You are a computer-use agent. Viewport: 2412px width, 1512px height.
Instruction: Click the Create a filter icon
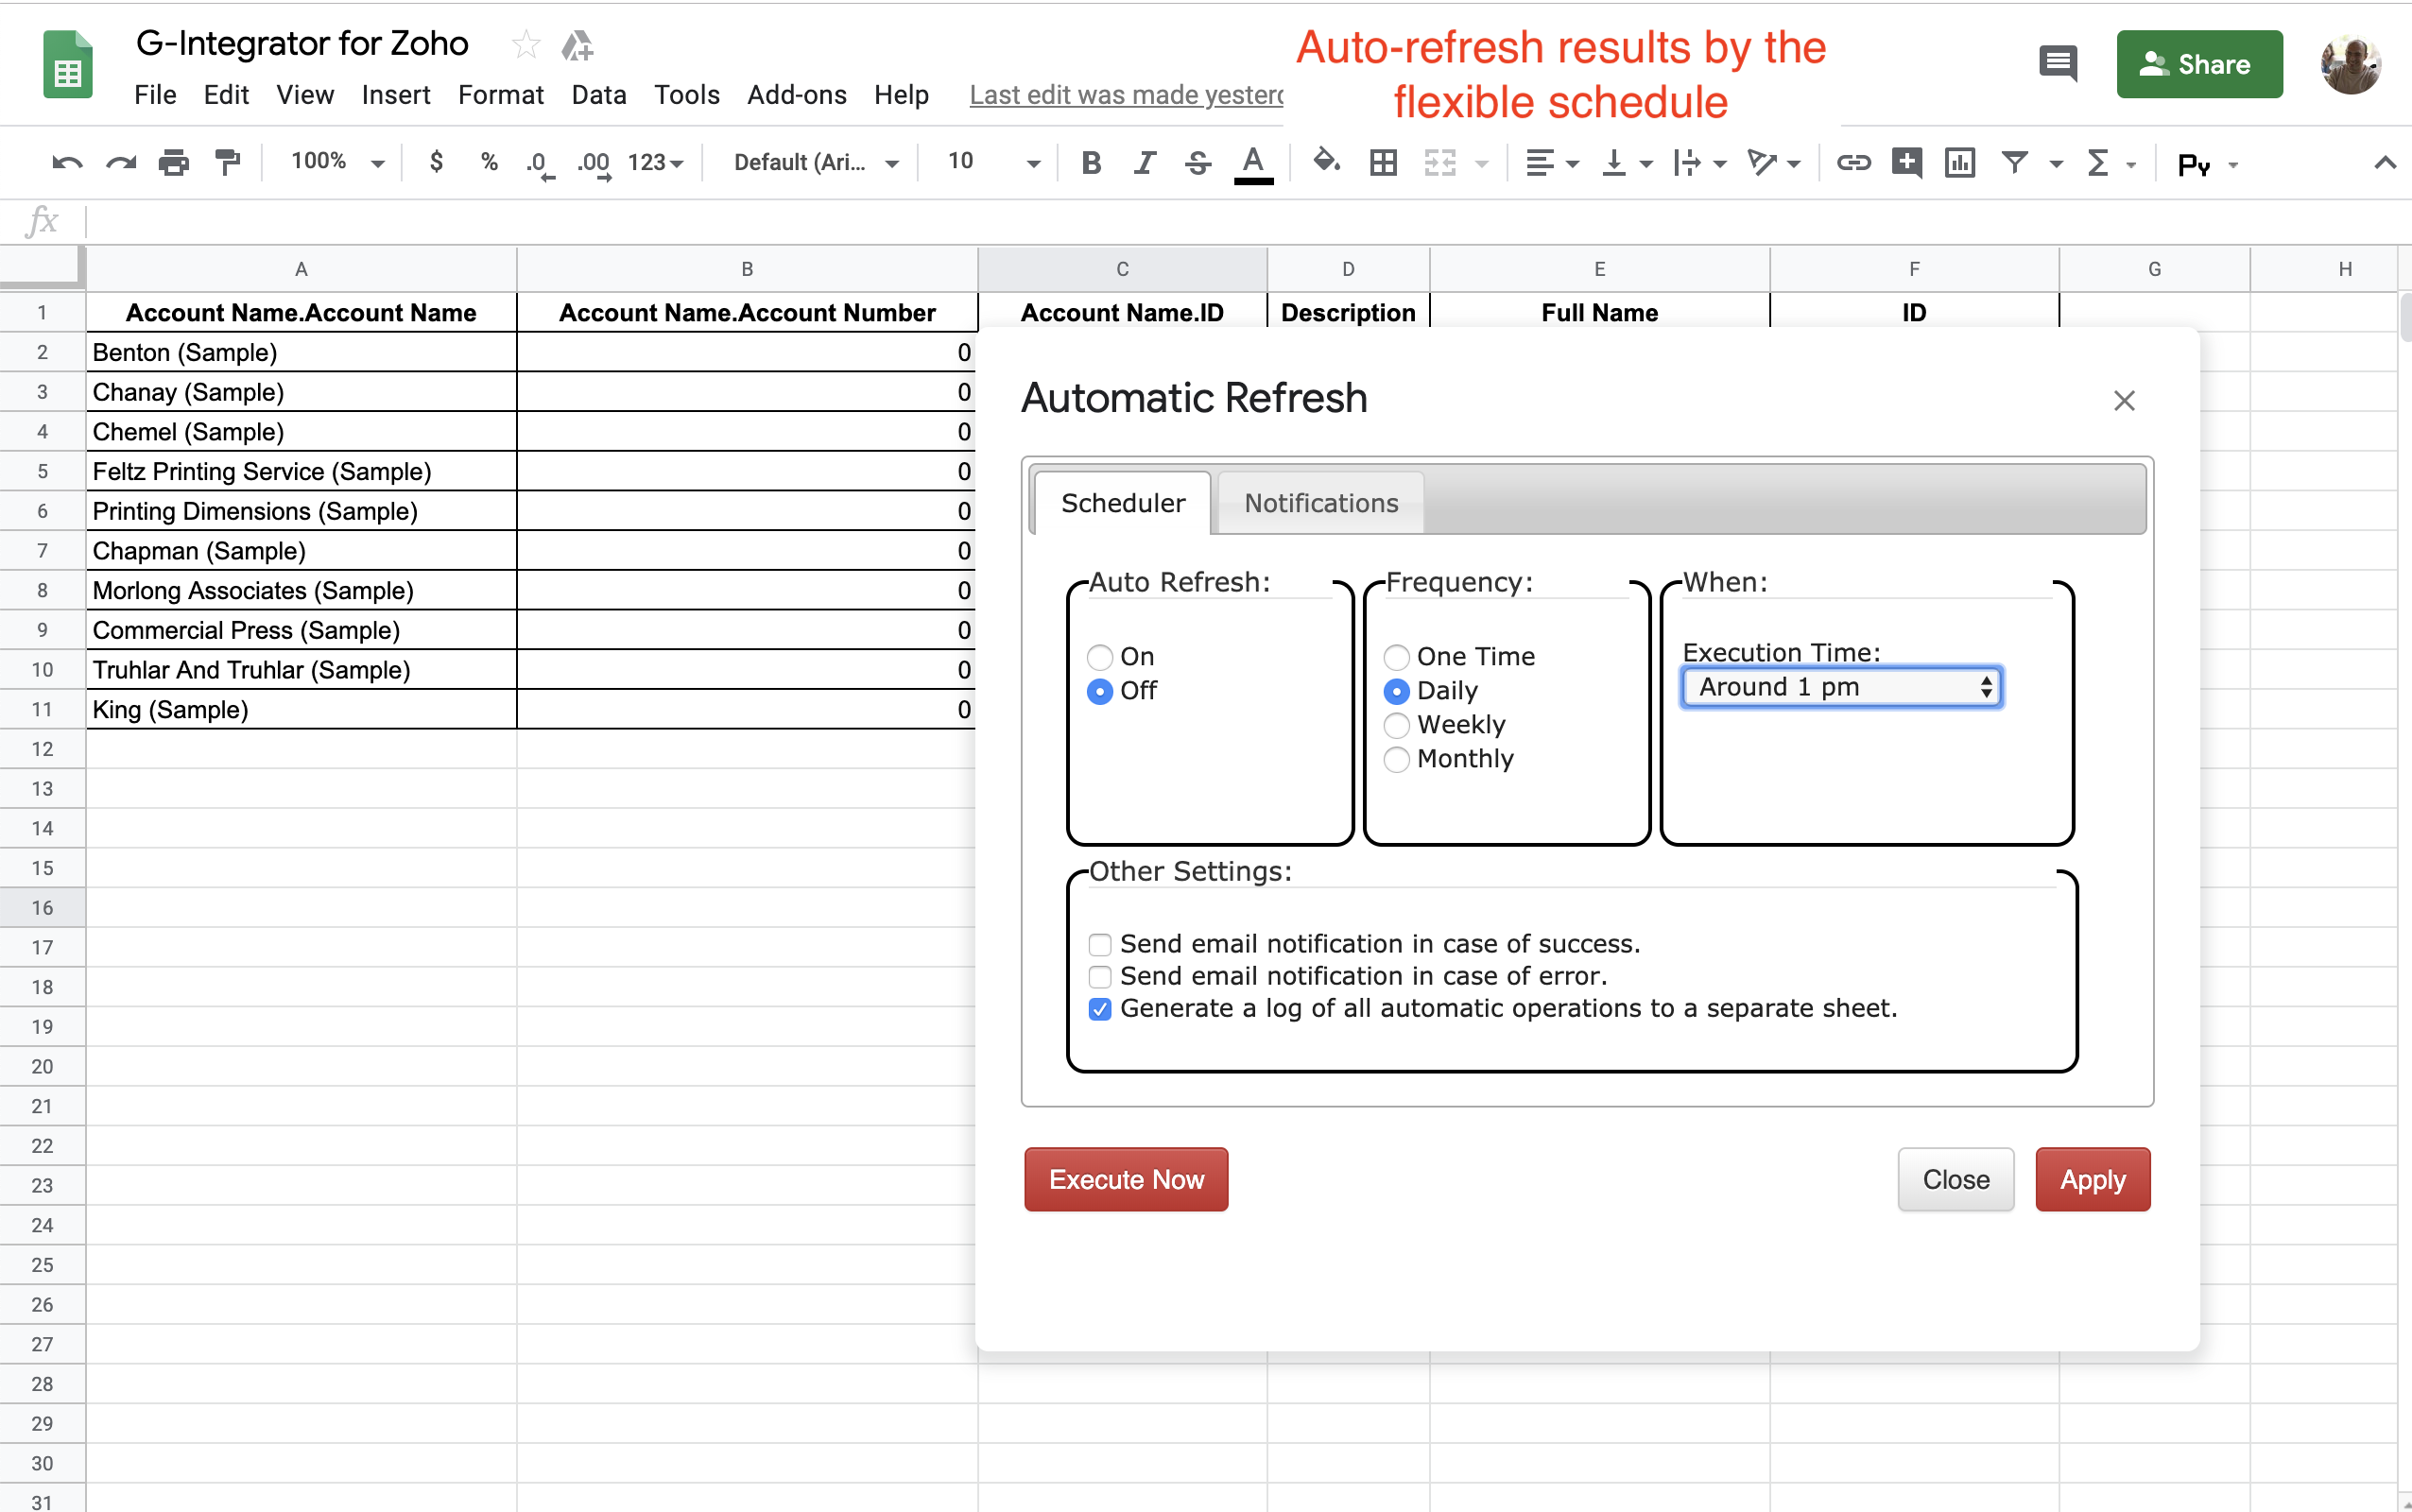coord(2015,162)
